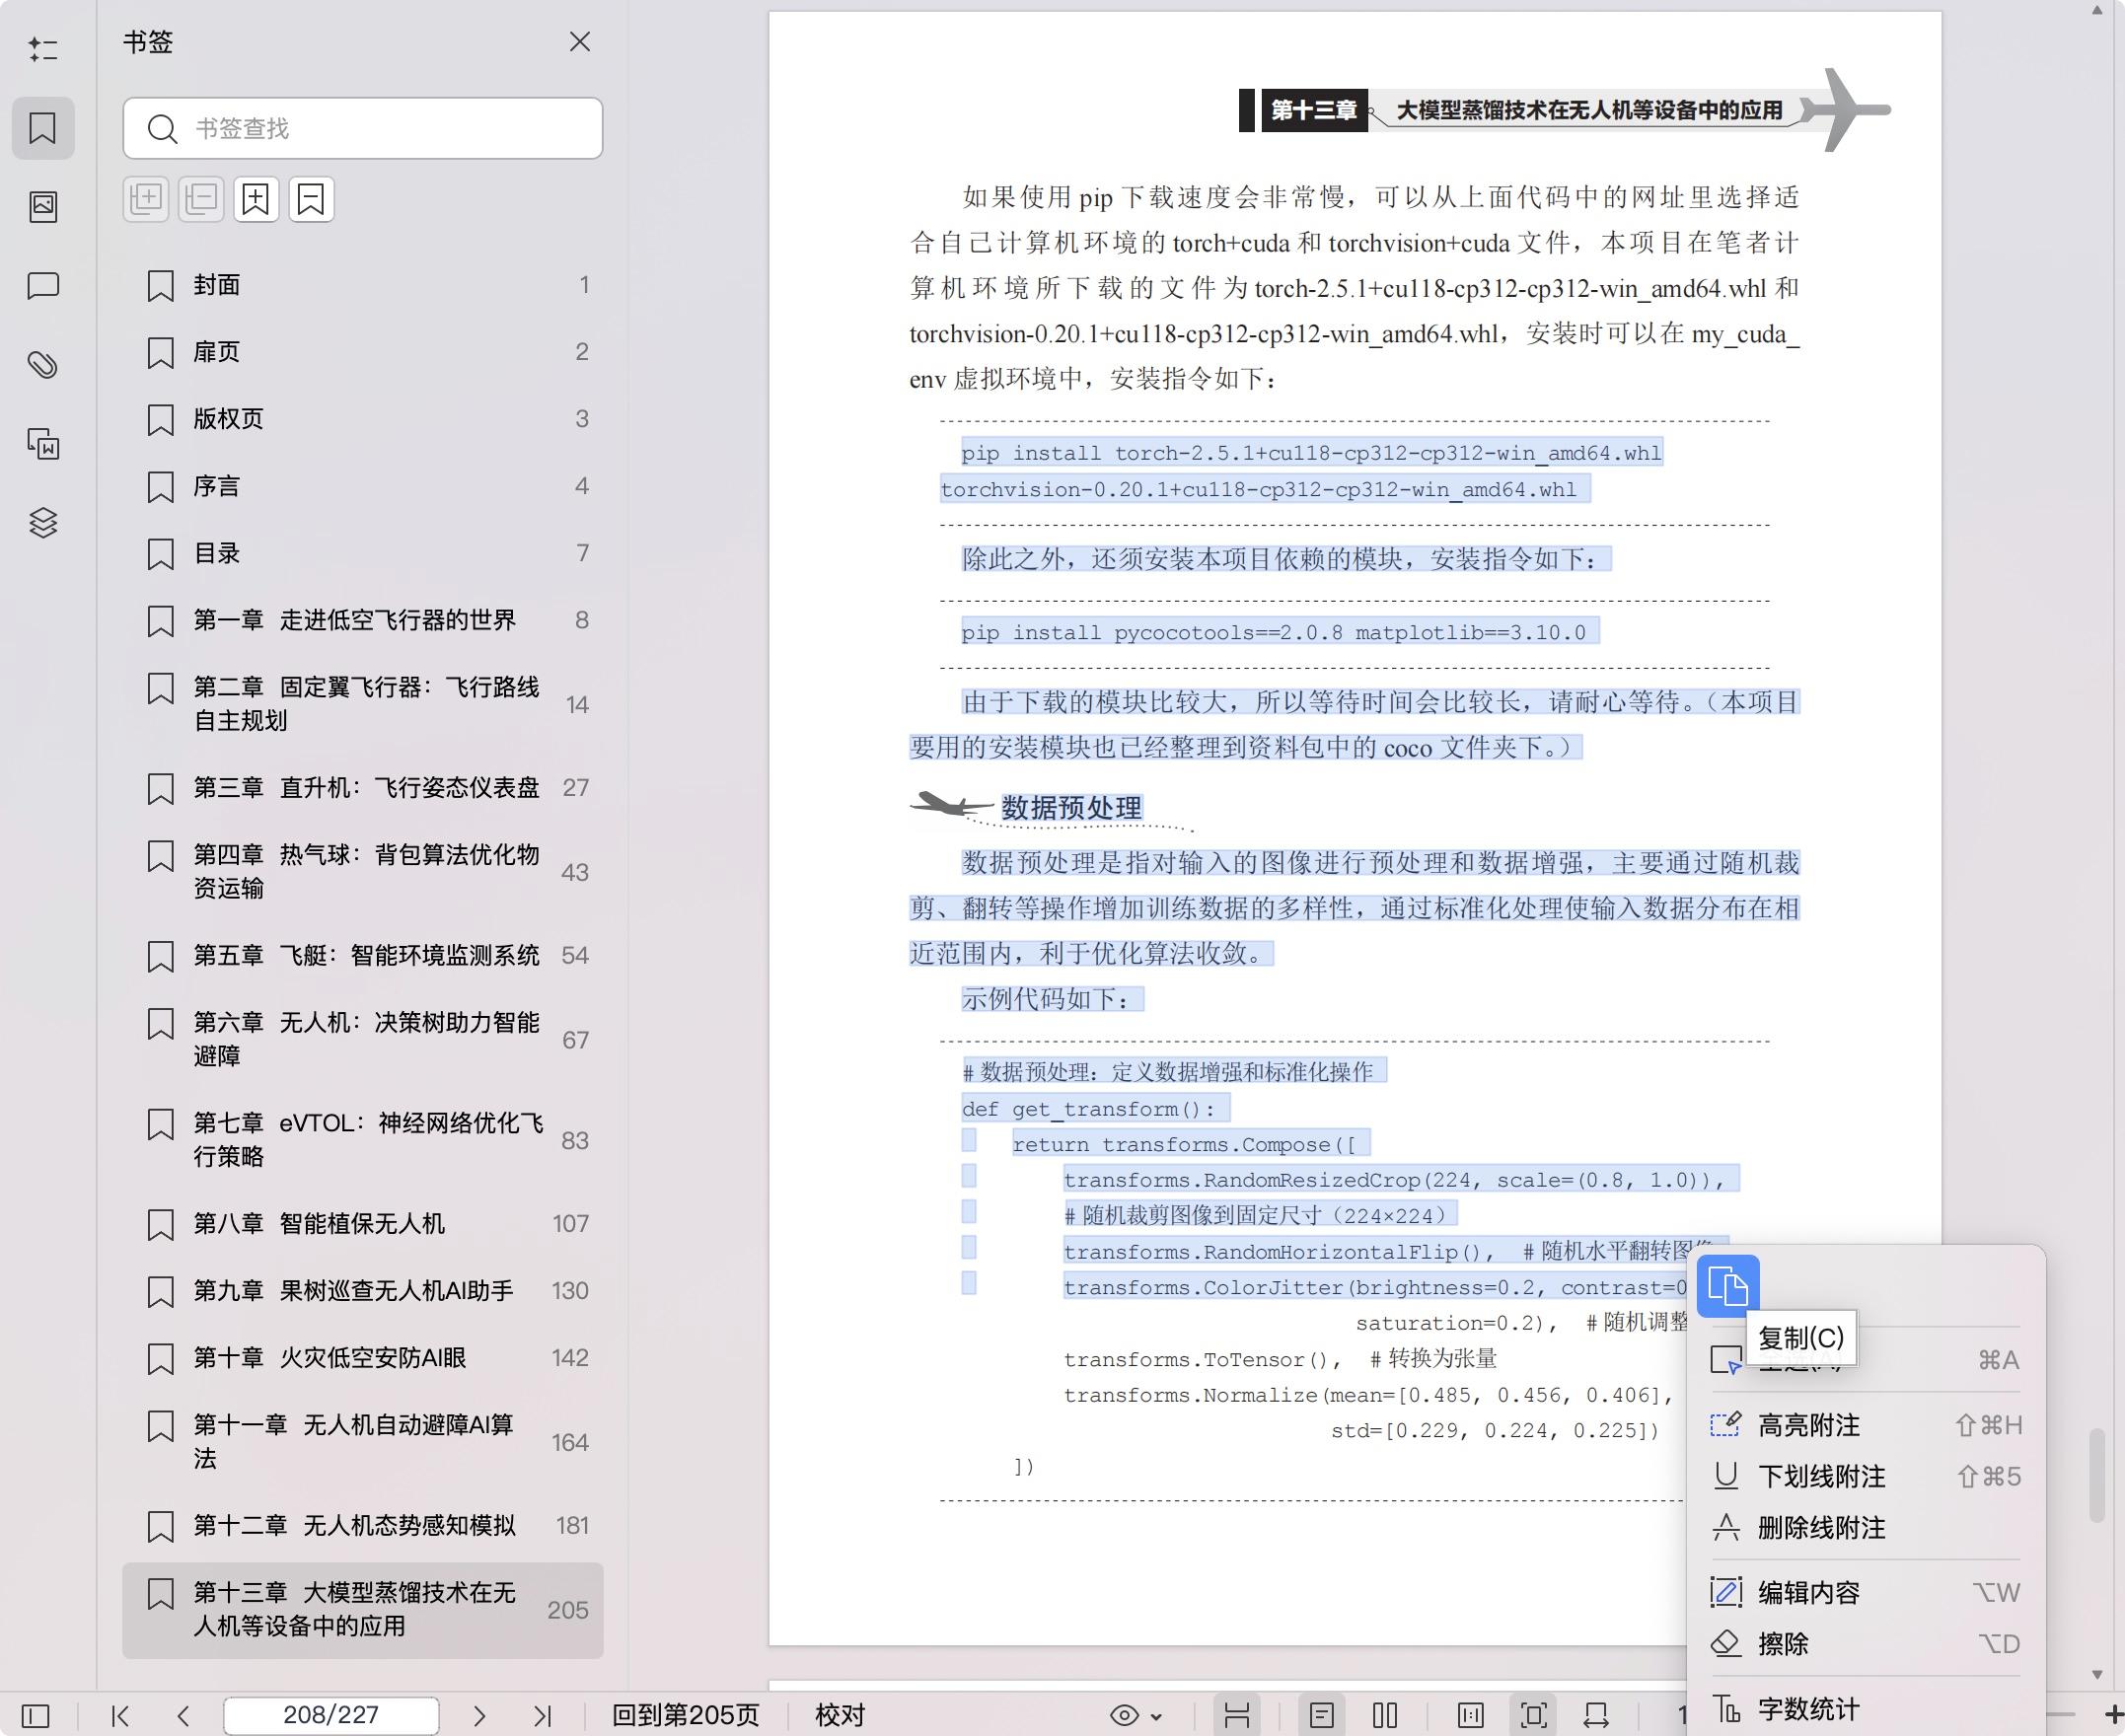Open bookmark 封面
The width and height of the screenshot is (2125, 1736).
pos(363,285)
